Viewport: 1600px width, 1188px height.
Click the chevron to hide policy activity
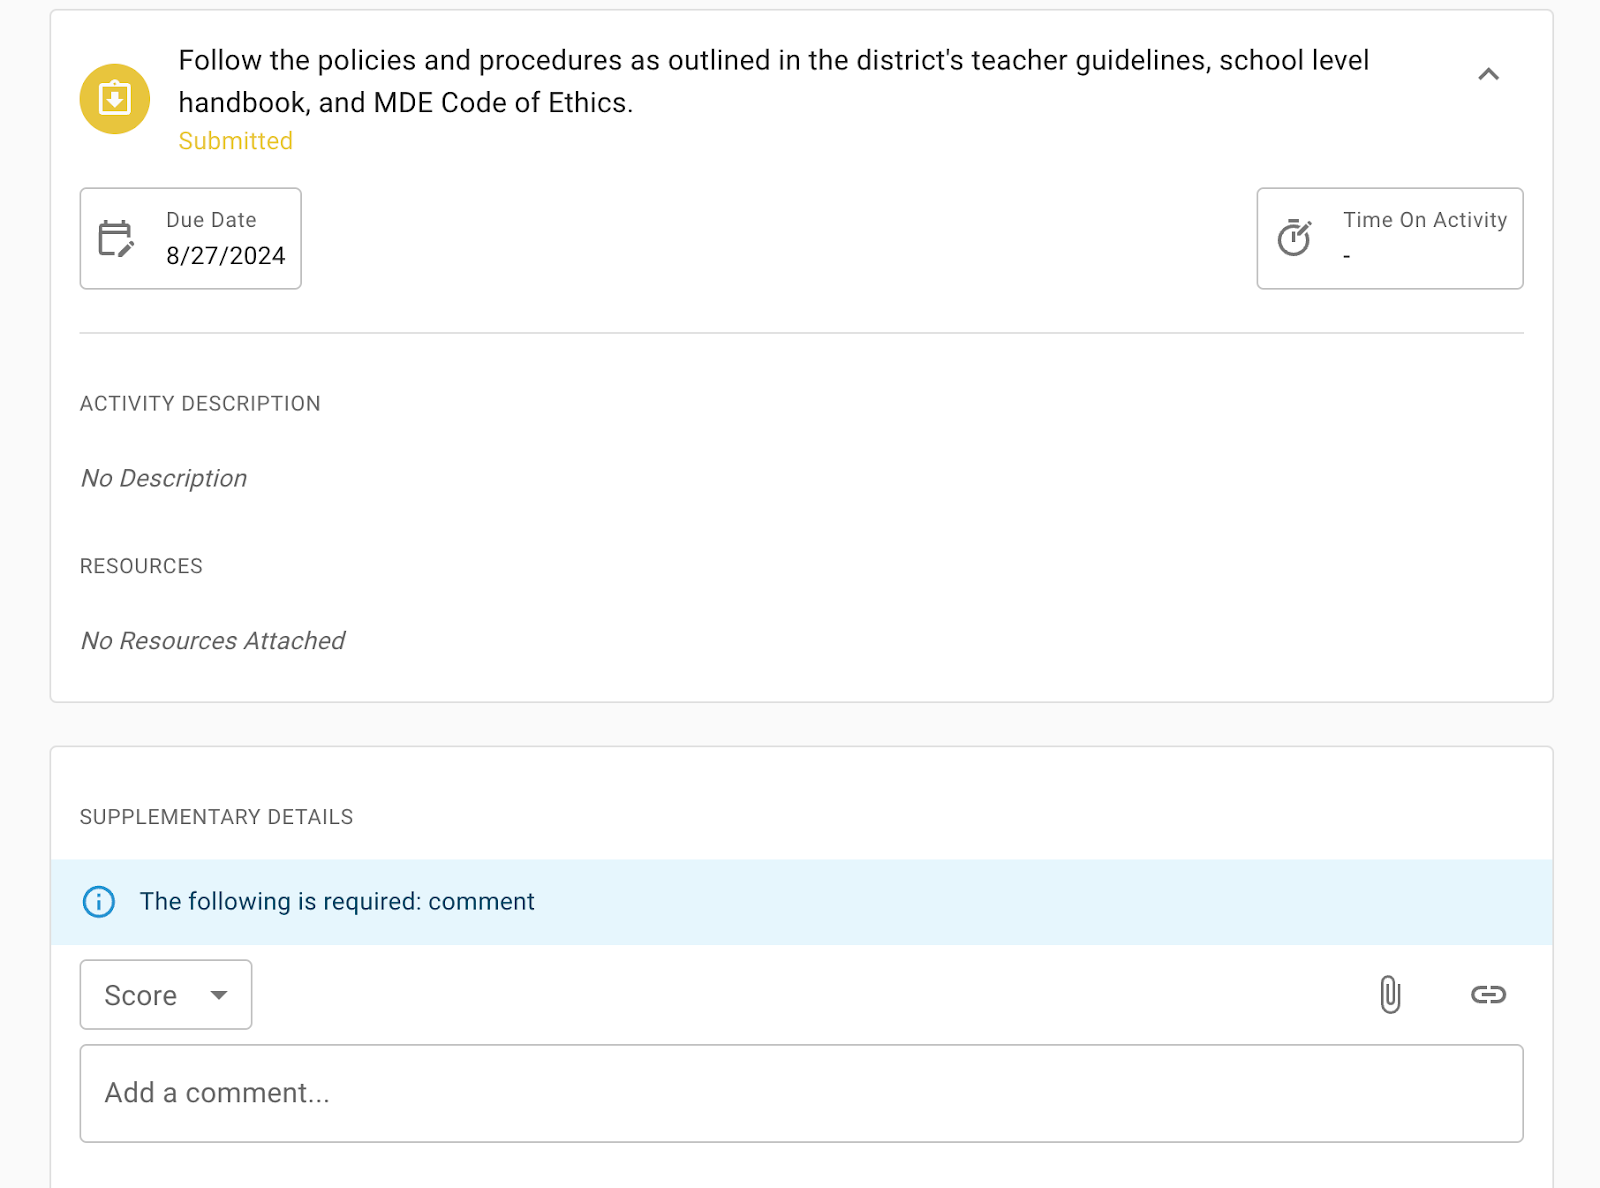tap(1488, 74)
